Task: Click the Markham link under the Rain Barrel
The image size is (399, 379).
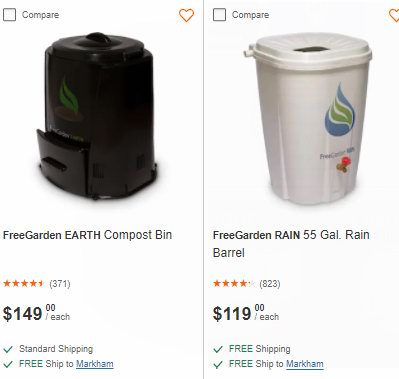Action: 305,364
